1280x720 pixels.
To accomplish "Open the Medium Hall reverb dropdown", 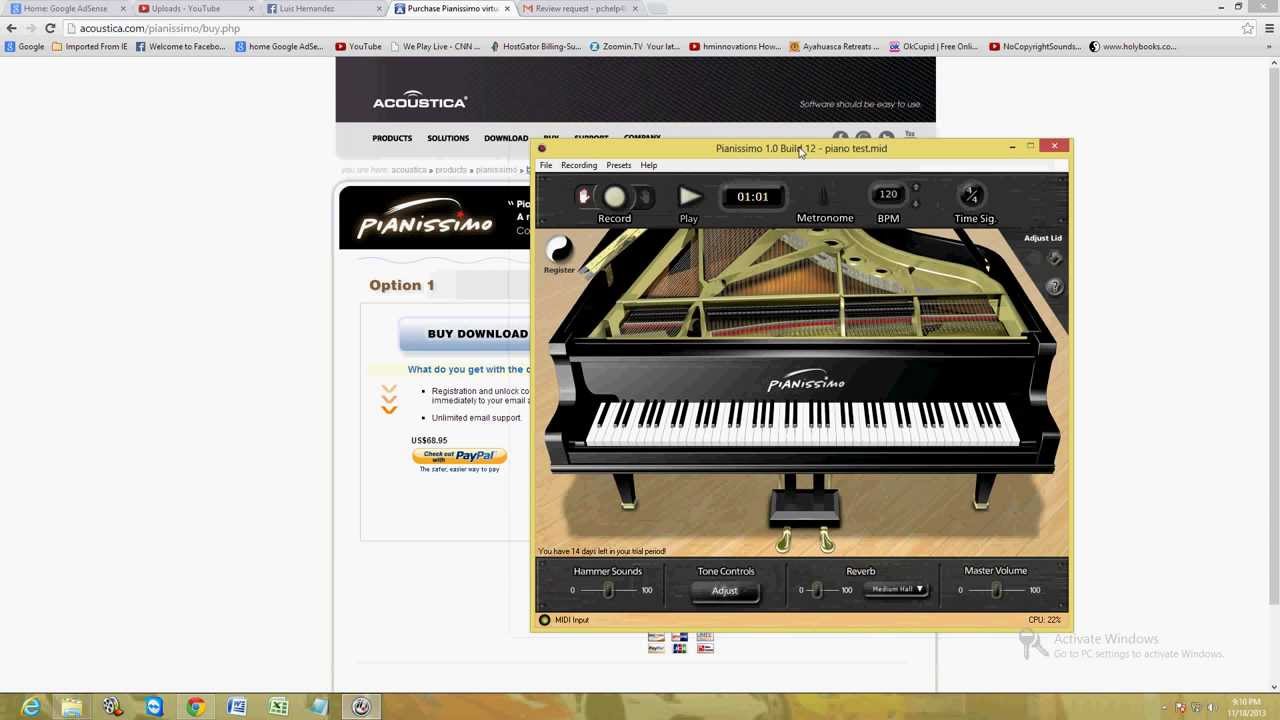I will click(x=897, y=590).
